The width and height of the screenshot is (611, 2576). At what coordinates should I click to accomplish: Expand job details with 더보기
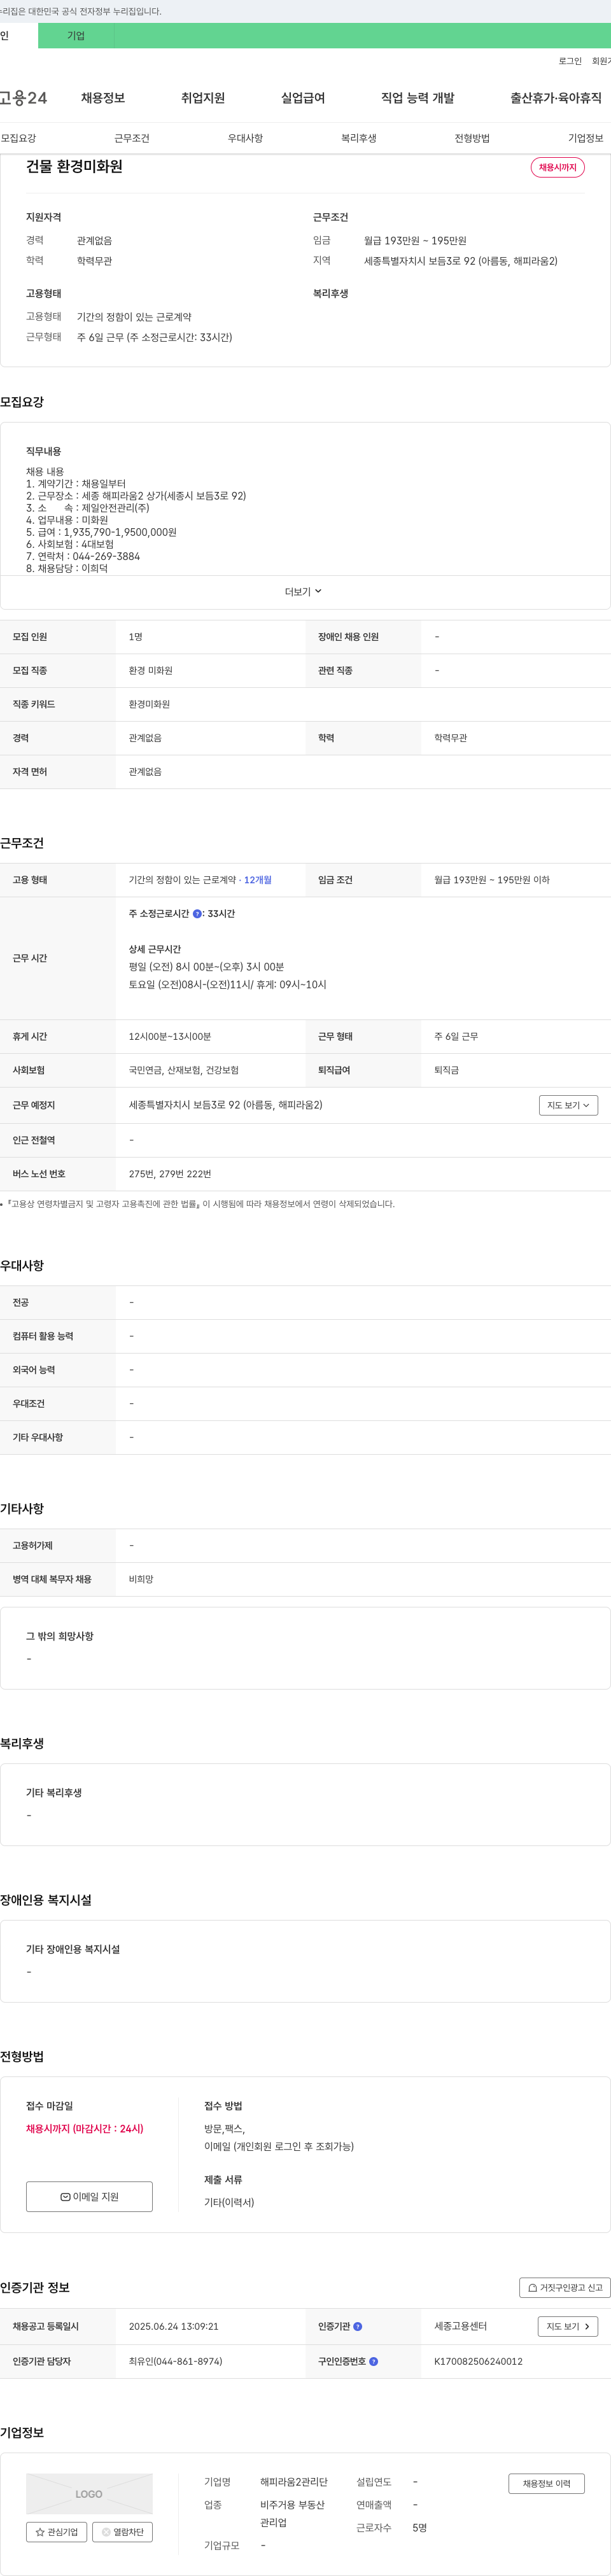point(303,592)
